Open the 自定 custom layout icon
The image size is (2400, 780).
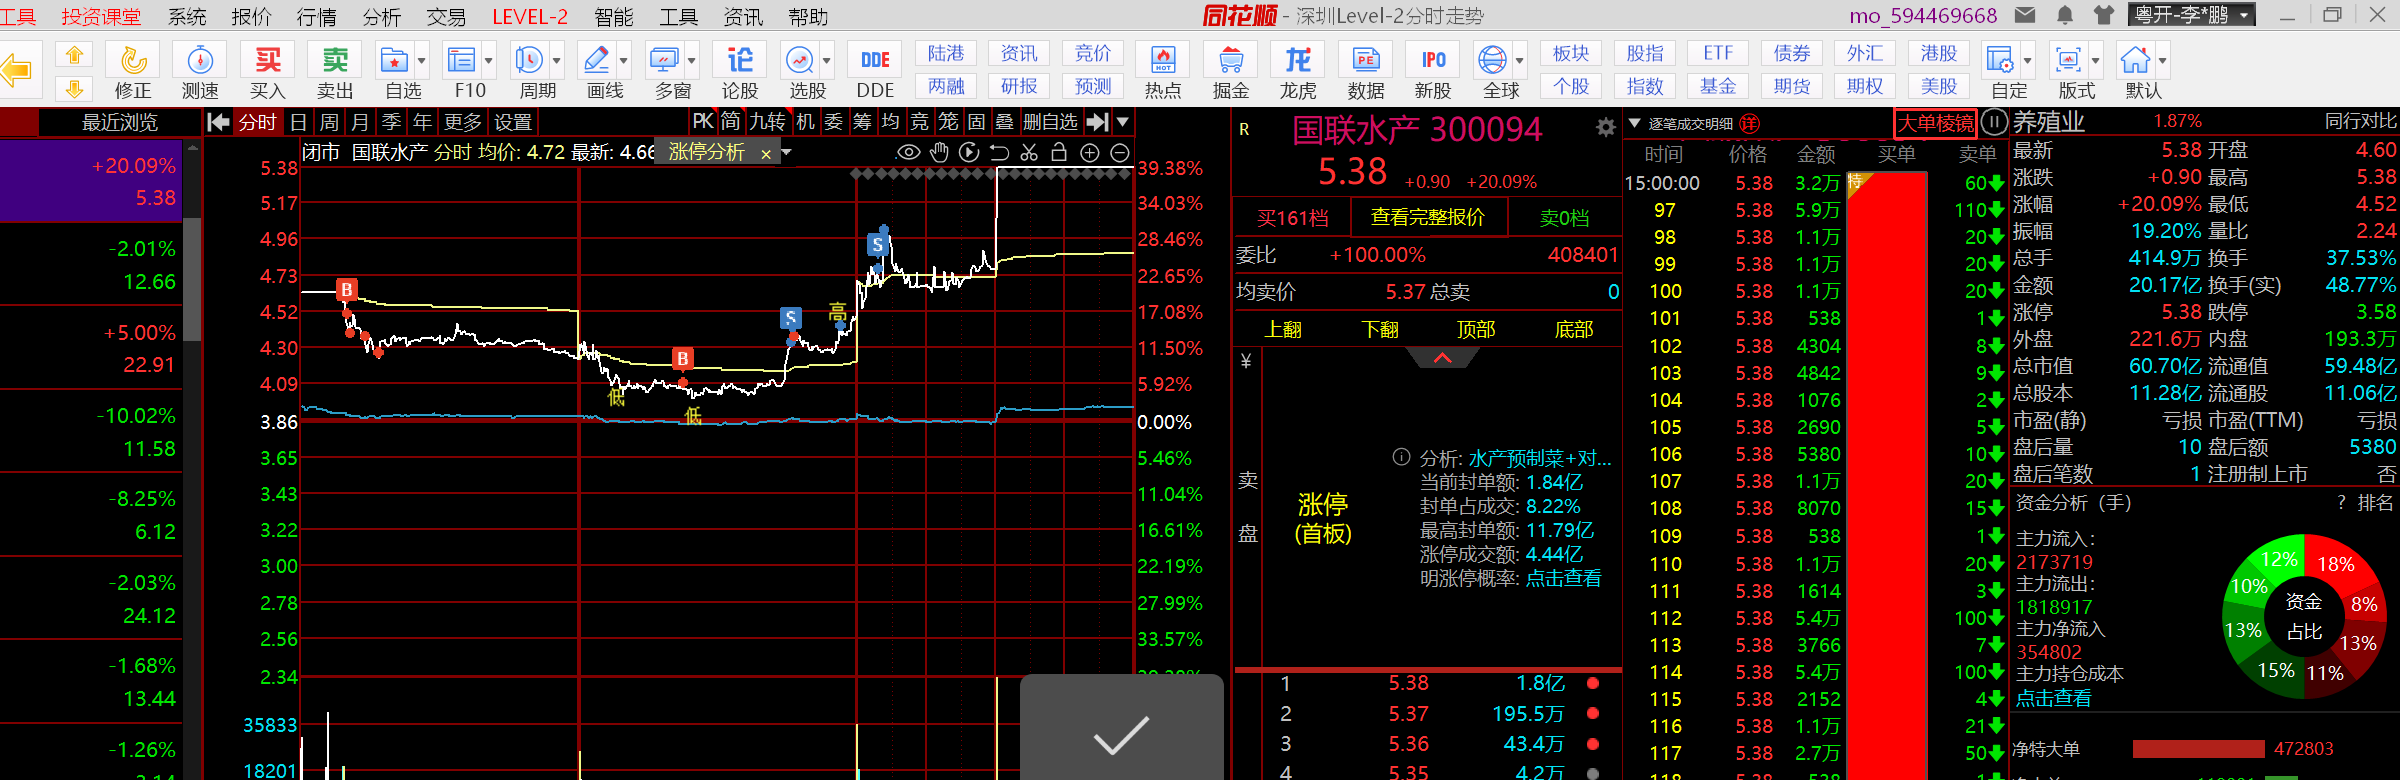point(2000,60)
